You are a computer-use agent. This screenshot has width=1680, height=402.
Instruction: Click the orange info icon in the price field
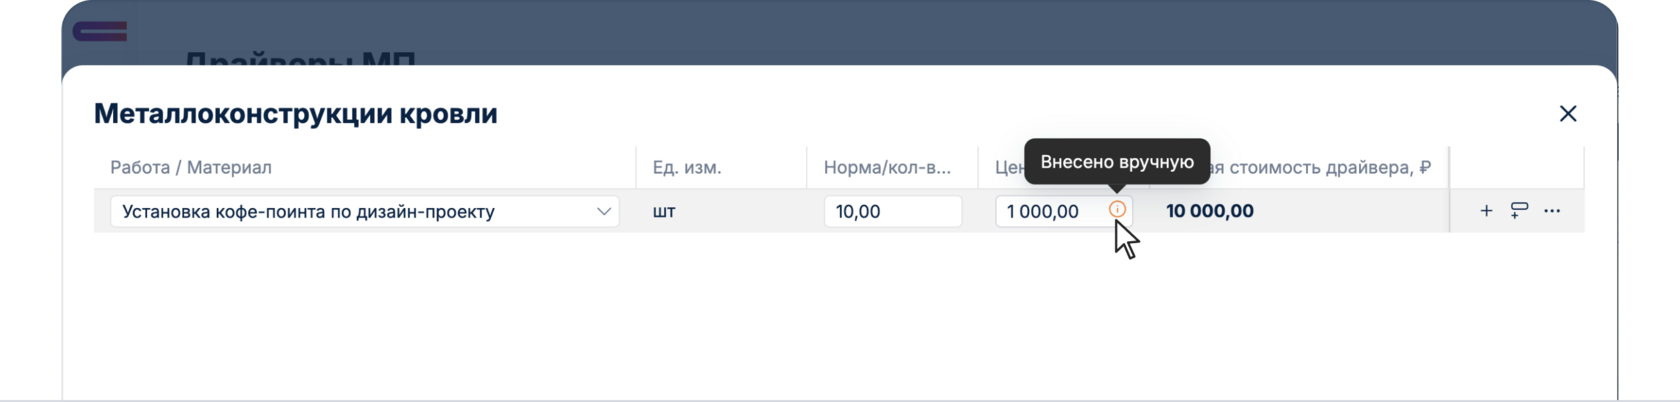[1117, 210]
